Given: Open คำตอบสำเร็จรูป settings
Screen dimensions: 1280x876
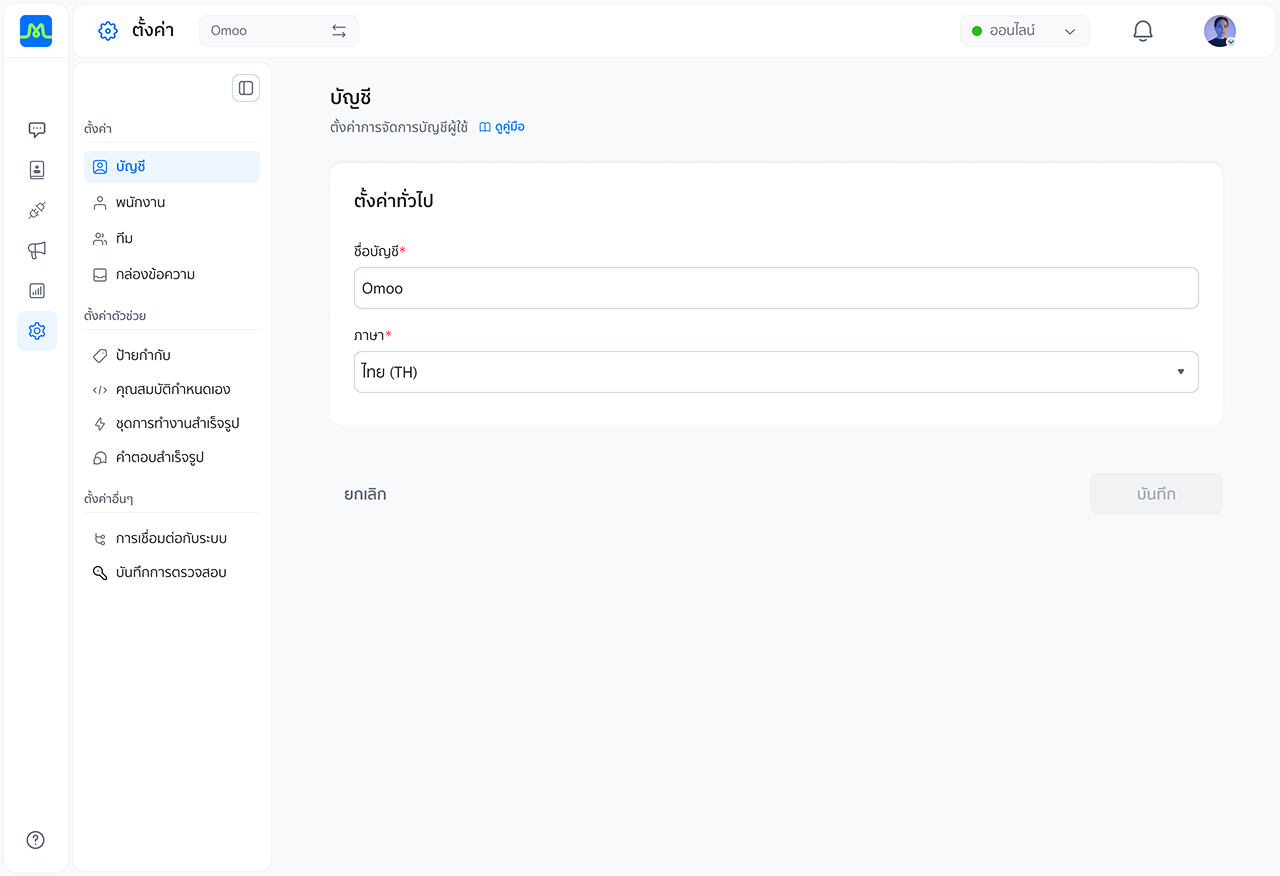Looking at the screenshot, I should (172, 458).
